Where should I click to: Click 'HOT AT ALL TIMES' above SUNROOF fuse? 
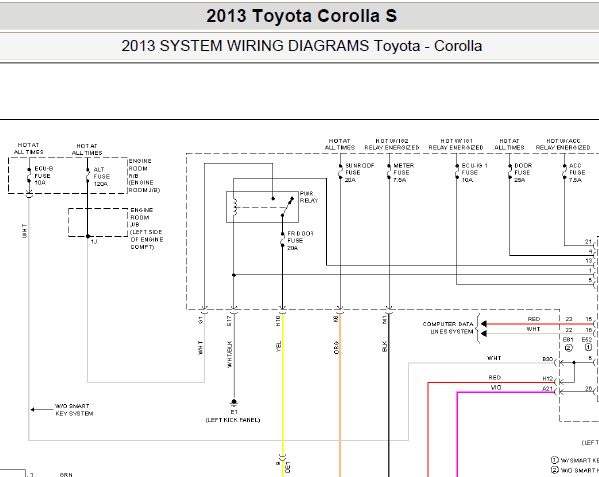(340, 144)
